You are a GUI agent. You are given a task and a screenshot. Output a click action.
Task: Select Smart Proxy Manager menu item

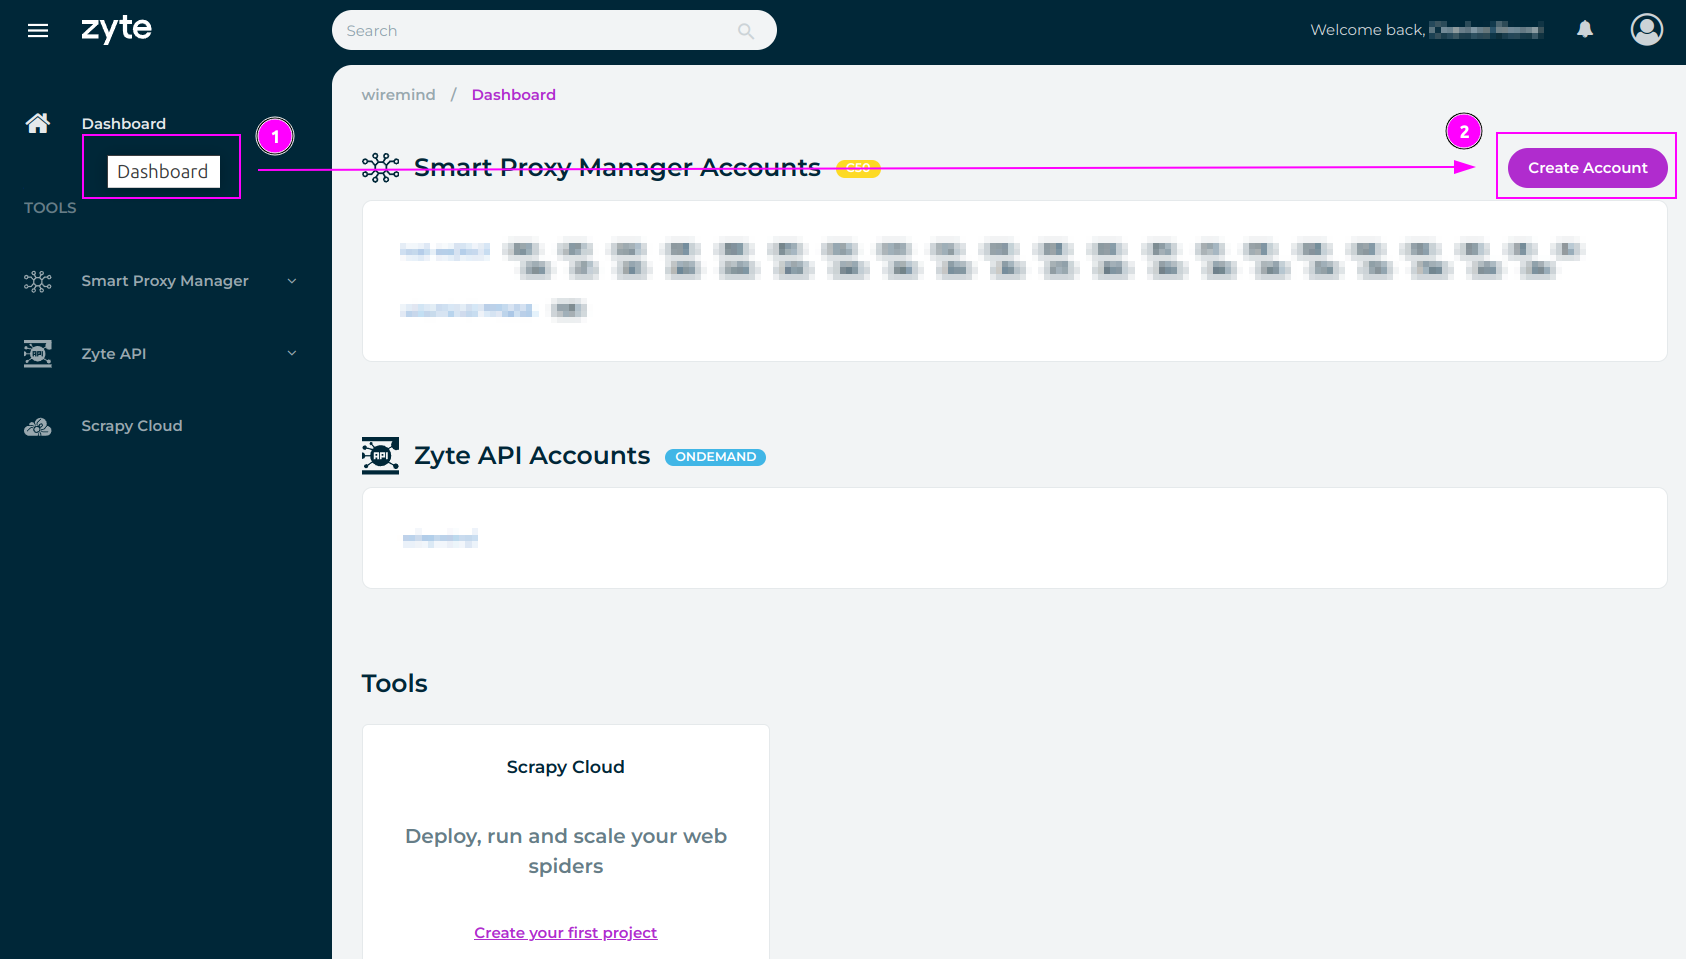(165, 281)
